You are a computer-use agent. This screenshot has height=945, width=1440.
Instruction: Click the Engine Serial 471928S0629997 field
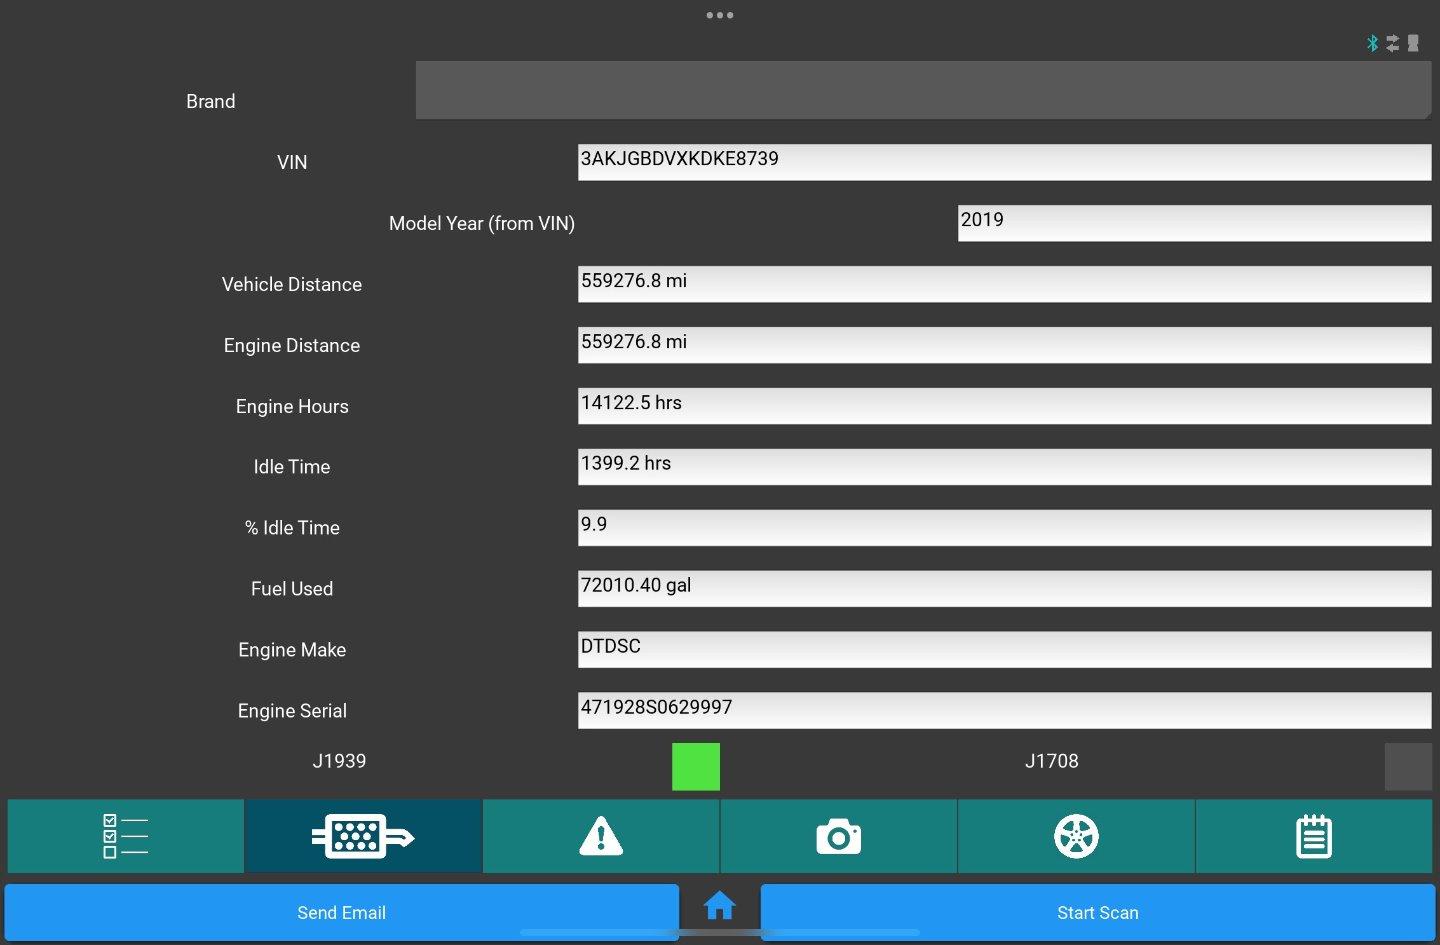[1004, 711]
